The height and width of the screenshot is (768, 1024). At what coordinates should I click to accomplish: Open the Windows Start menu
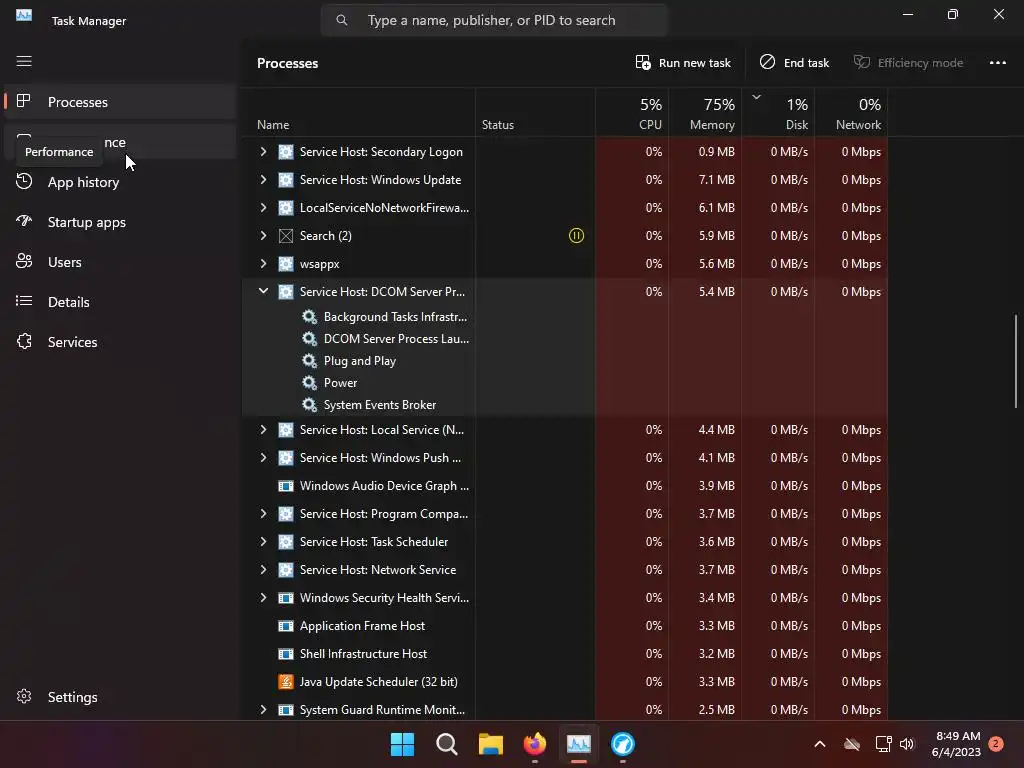coord(402,744)
